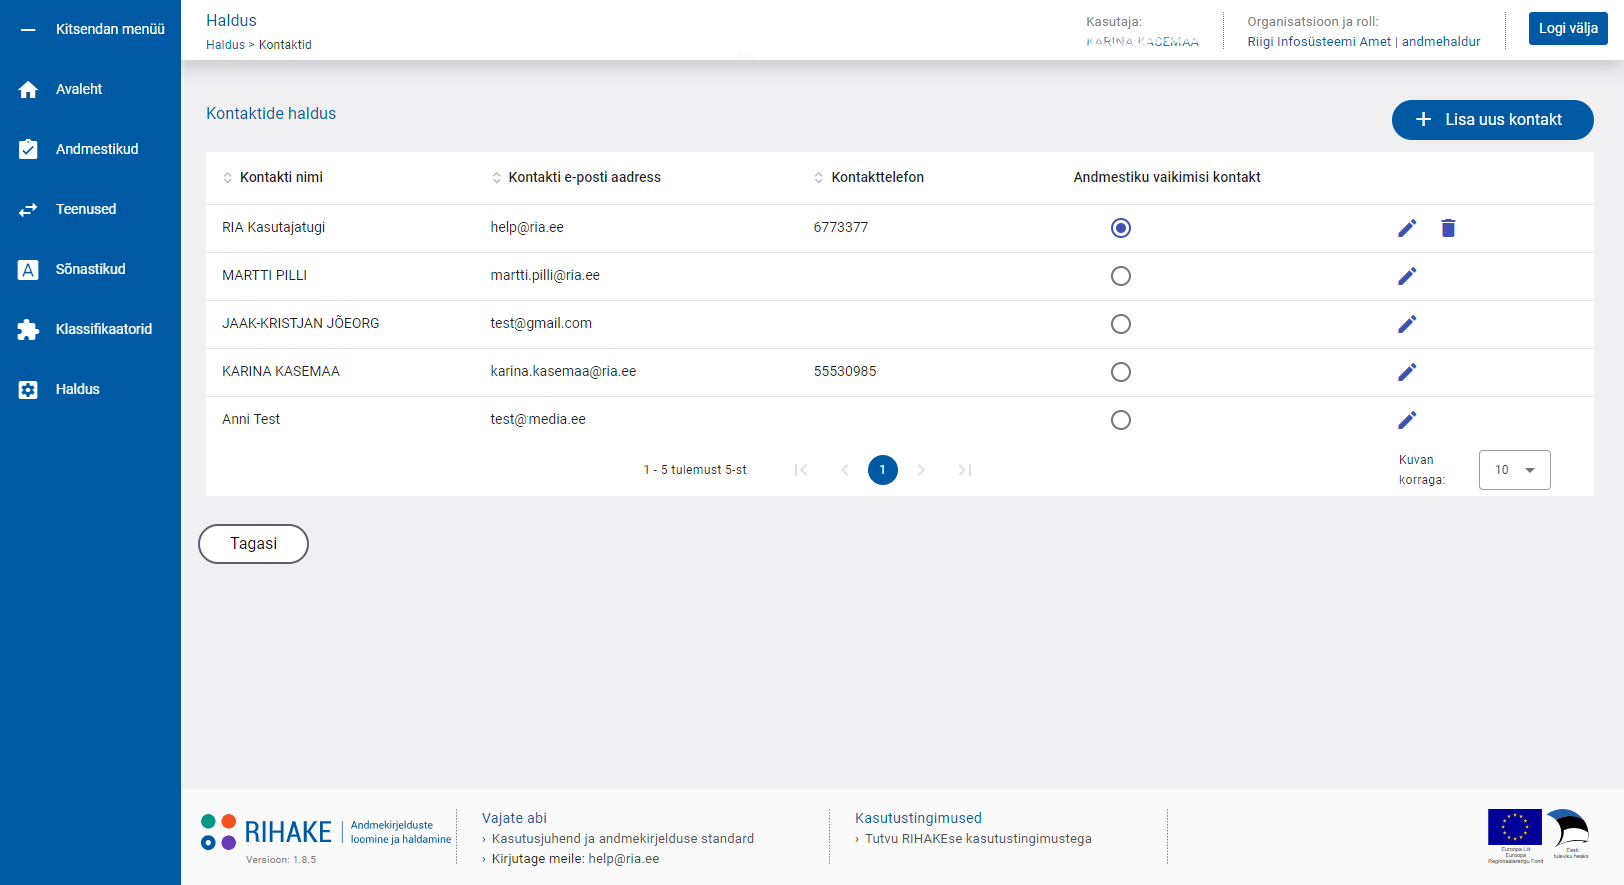Image resolution: width=1624 pixels, height=885 pixels.
Task: Delete RIA Kasutajatugi contact with trash icon
Action: 1448,228
